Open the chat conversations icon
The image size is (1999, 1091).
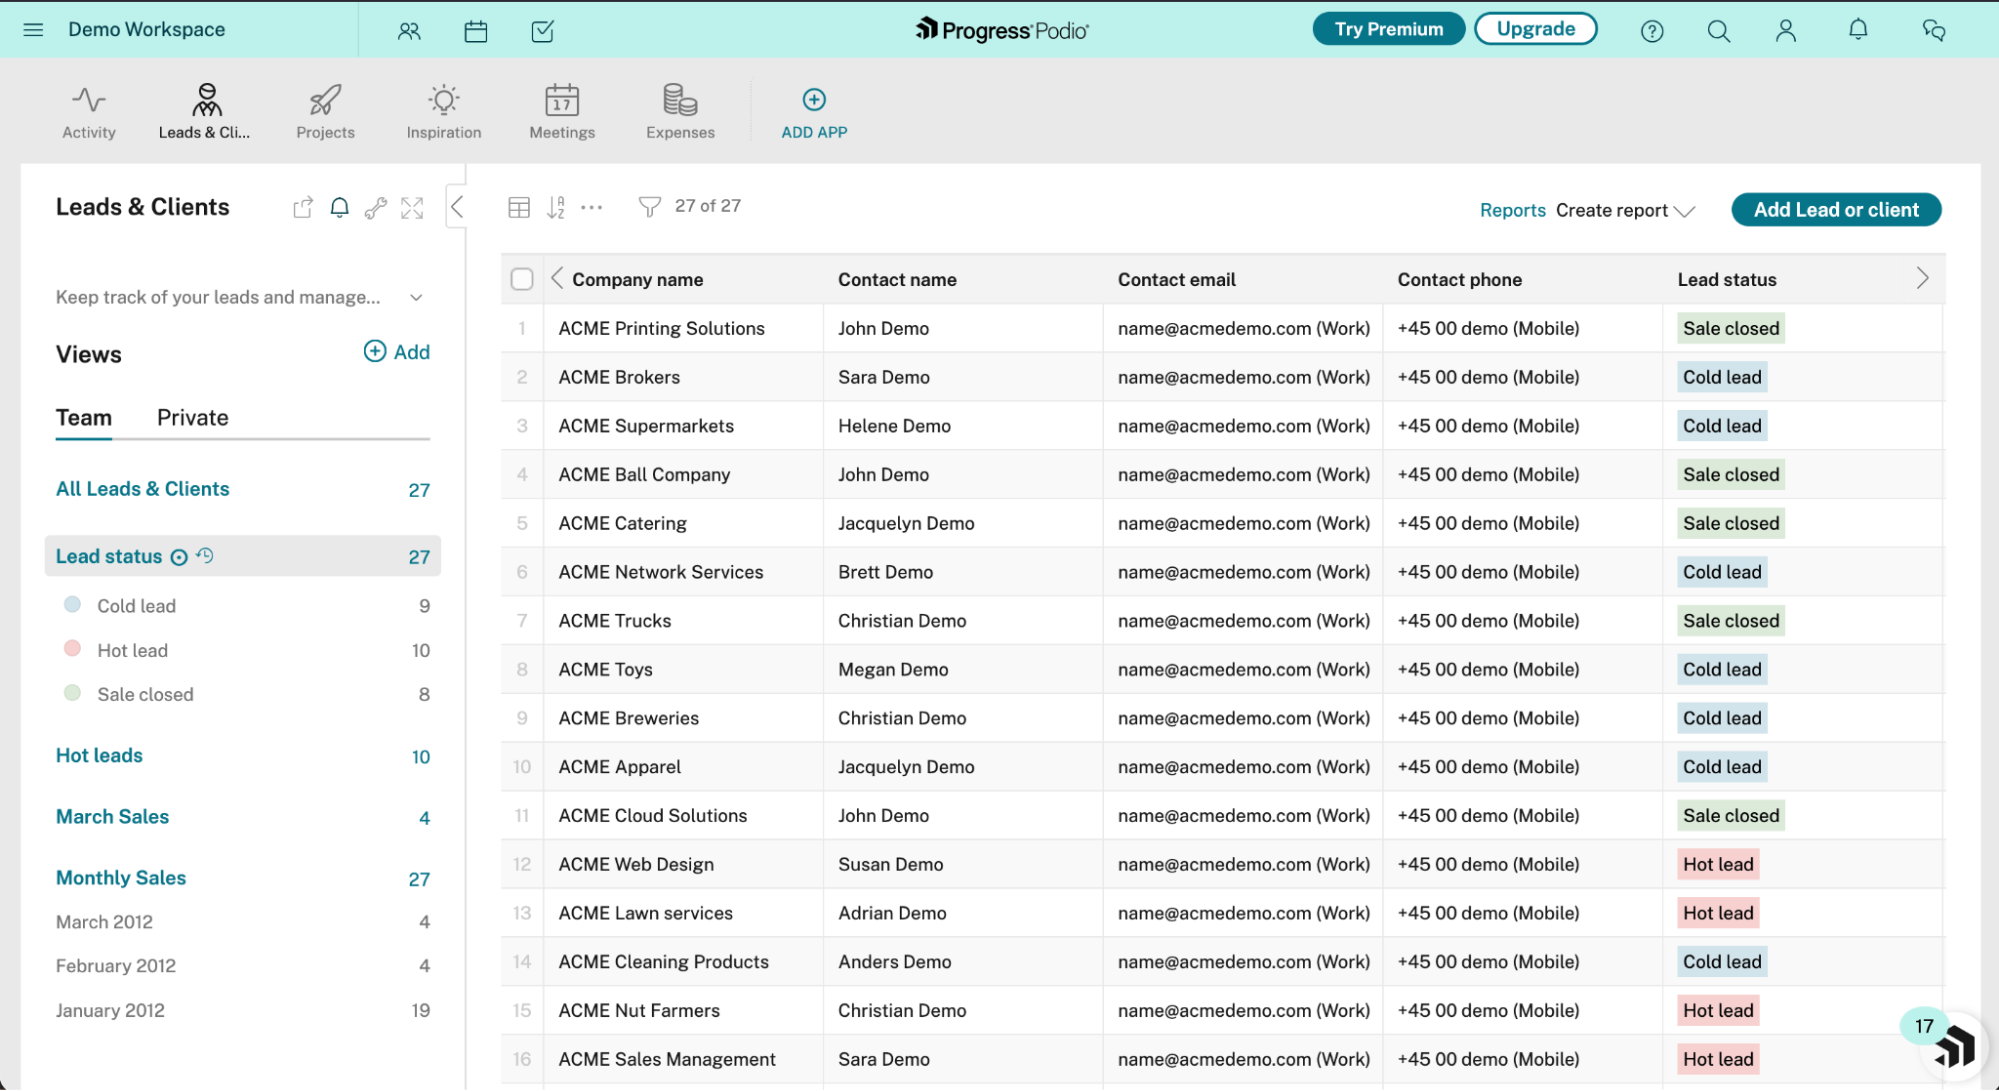(1934, 31)
